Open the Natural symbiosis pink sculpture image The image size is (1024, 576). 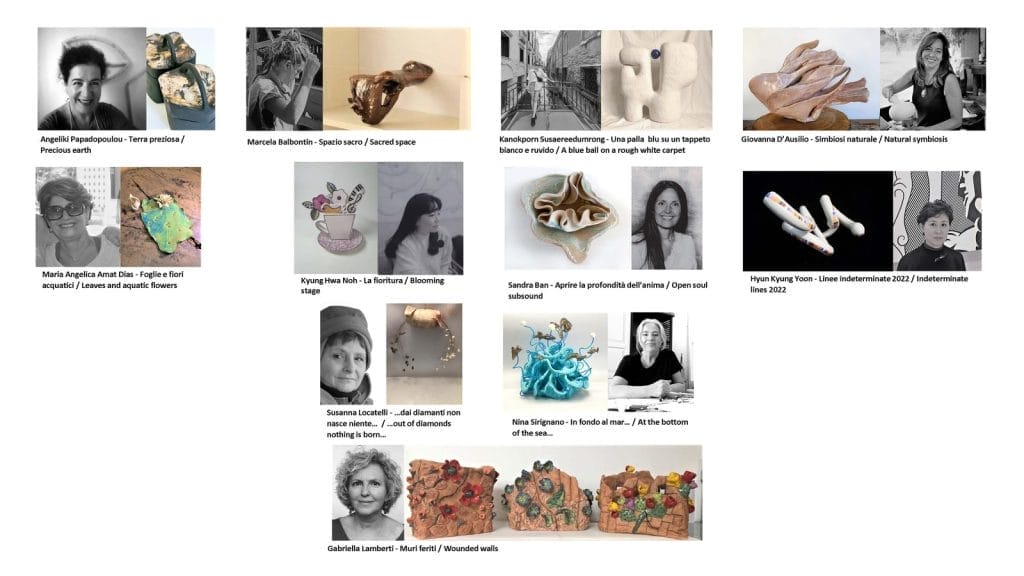(x=811, y=78)
